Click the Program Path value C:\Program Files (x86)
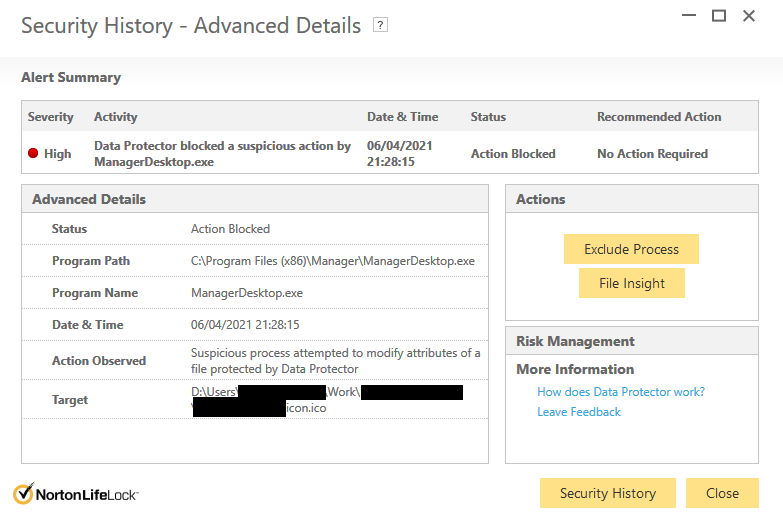The image size is (783, 515). coord(333,261)
